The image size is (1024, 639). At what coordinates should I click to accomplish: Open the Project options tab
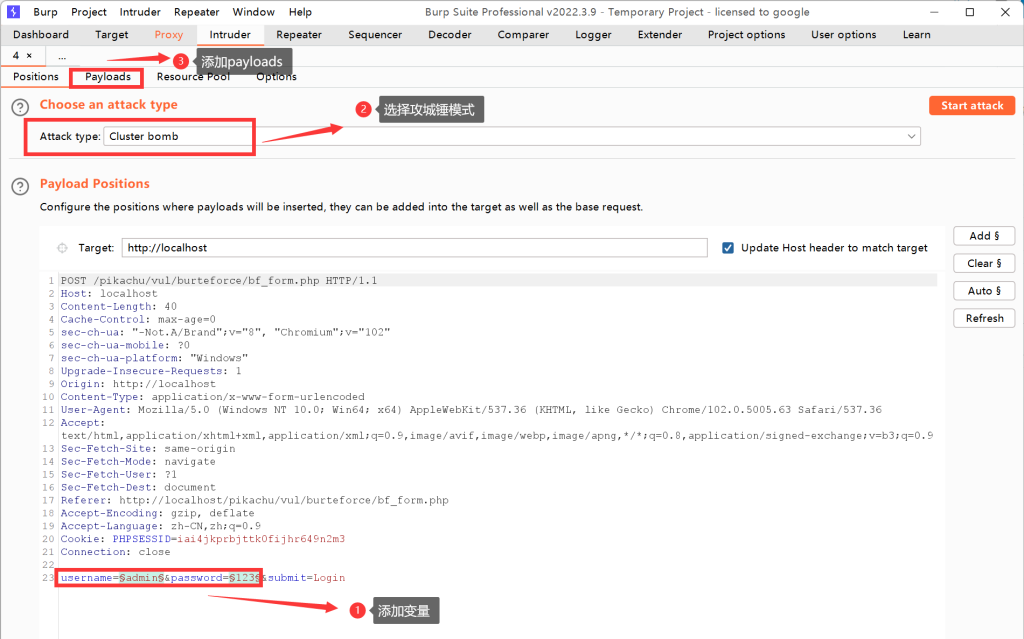(x=746, y=35)
